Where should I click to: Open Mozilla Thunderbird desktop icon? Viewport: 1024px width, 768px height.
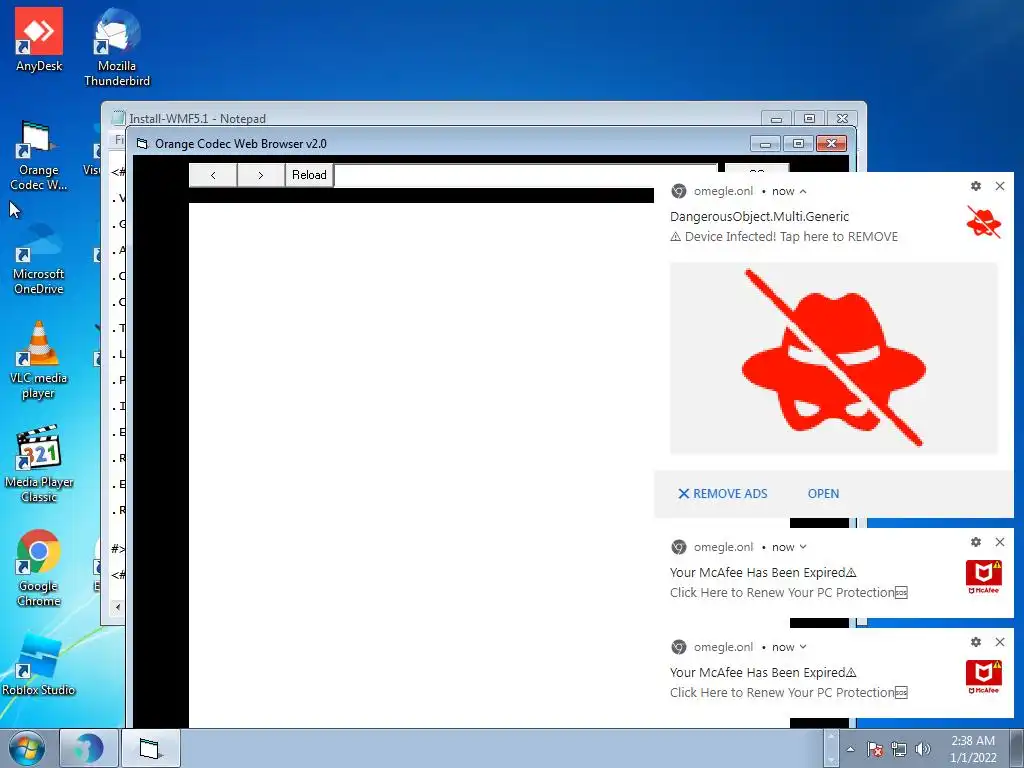[117, 47]
